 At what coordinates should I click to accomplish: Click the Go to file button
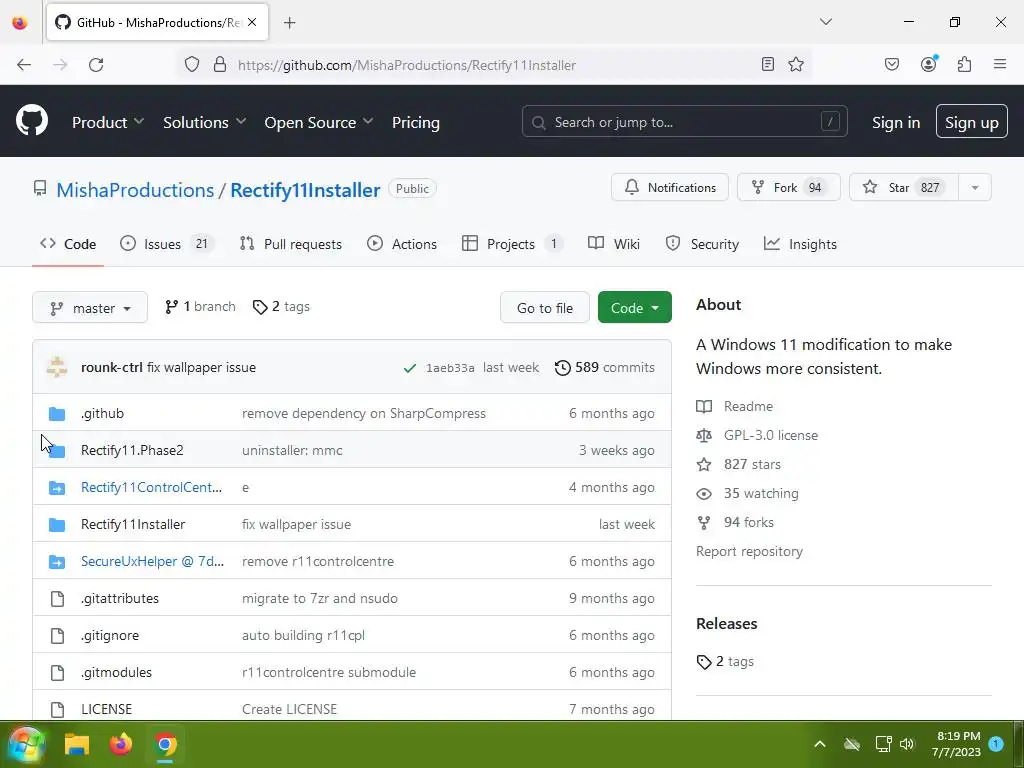click(545, 308)
